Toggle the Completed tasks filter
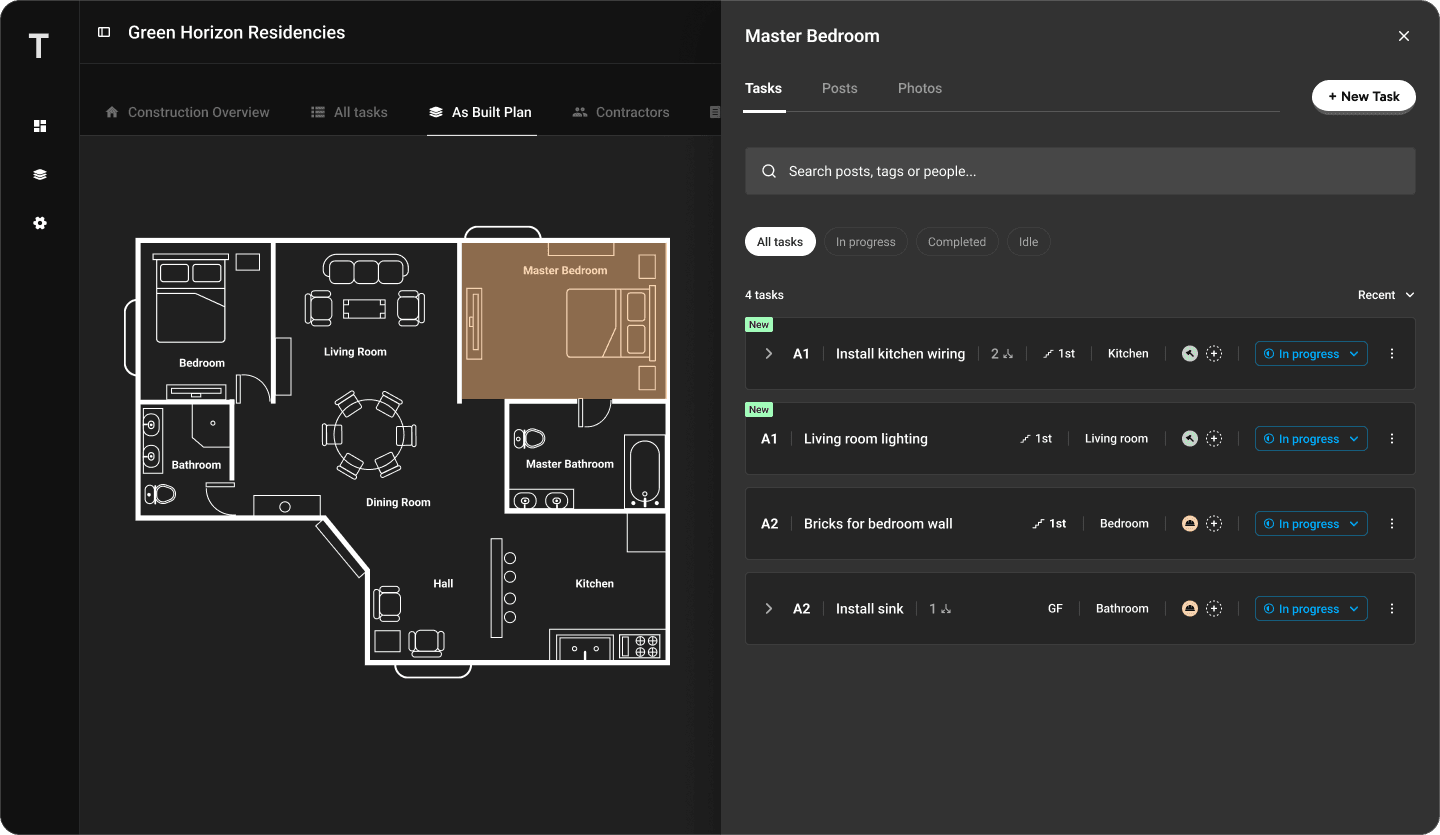The height and width of the screenshot is (835, 1440). 957,241
